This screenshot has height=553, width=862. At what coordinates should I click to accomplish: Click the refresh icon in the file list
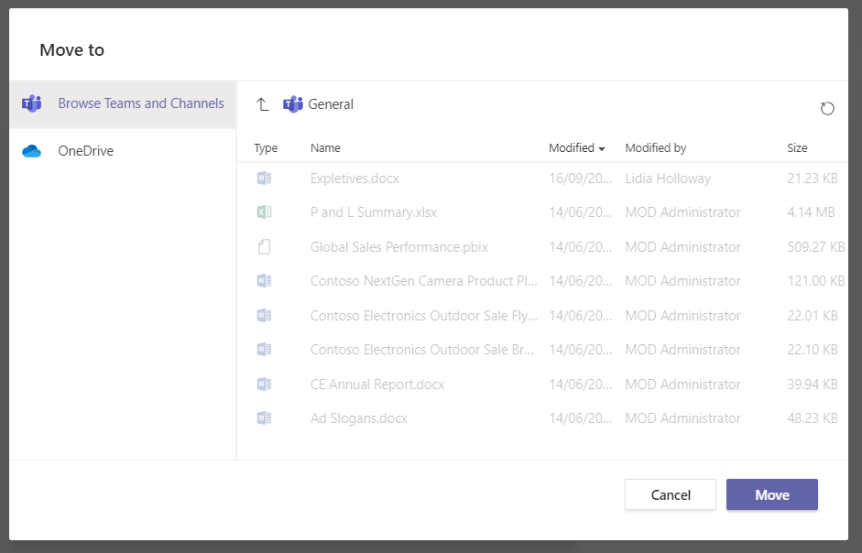[x=827, y=108]
